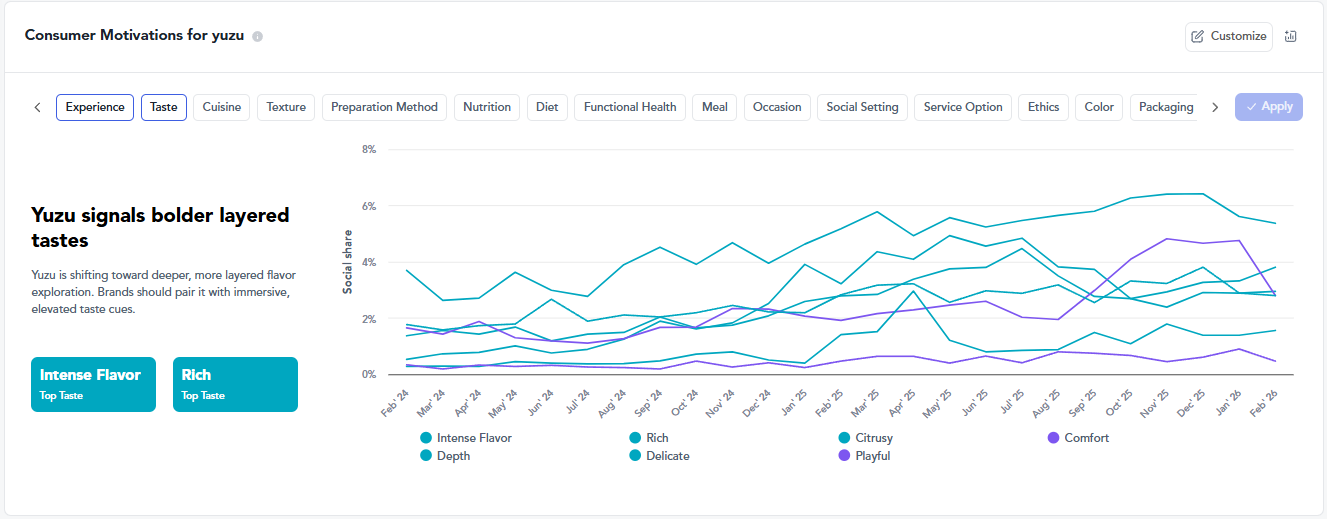The image size is (1327, 519).
Task: Click the info icon beside the yuzu title
Action: [x=258, y=36]
